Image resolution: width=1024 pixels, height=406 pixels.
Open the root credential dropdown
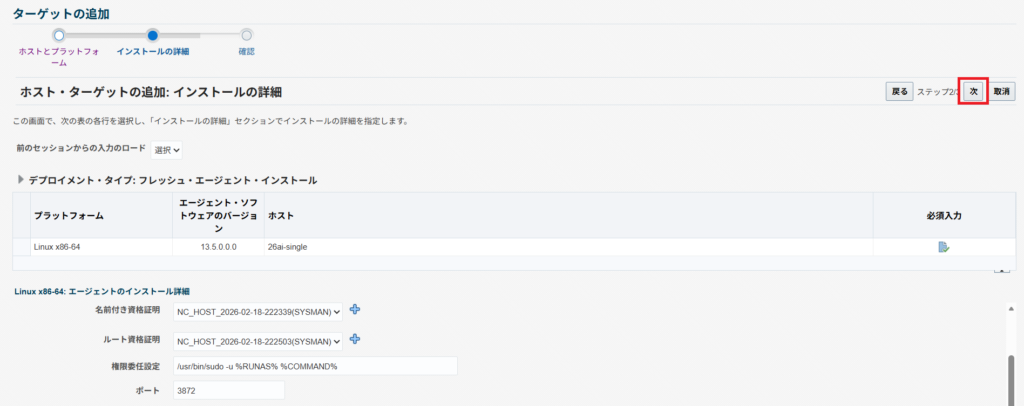(258, 341)
